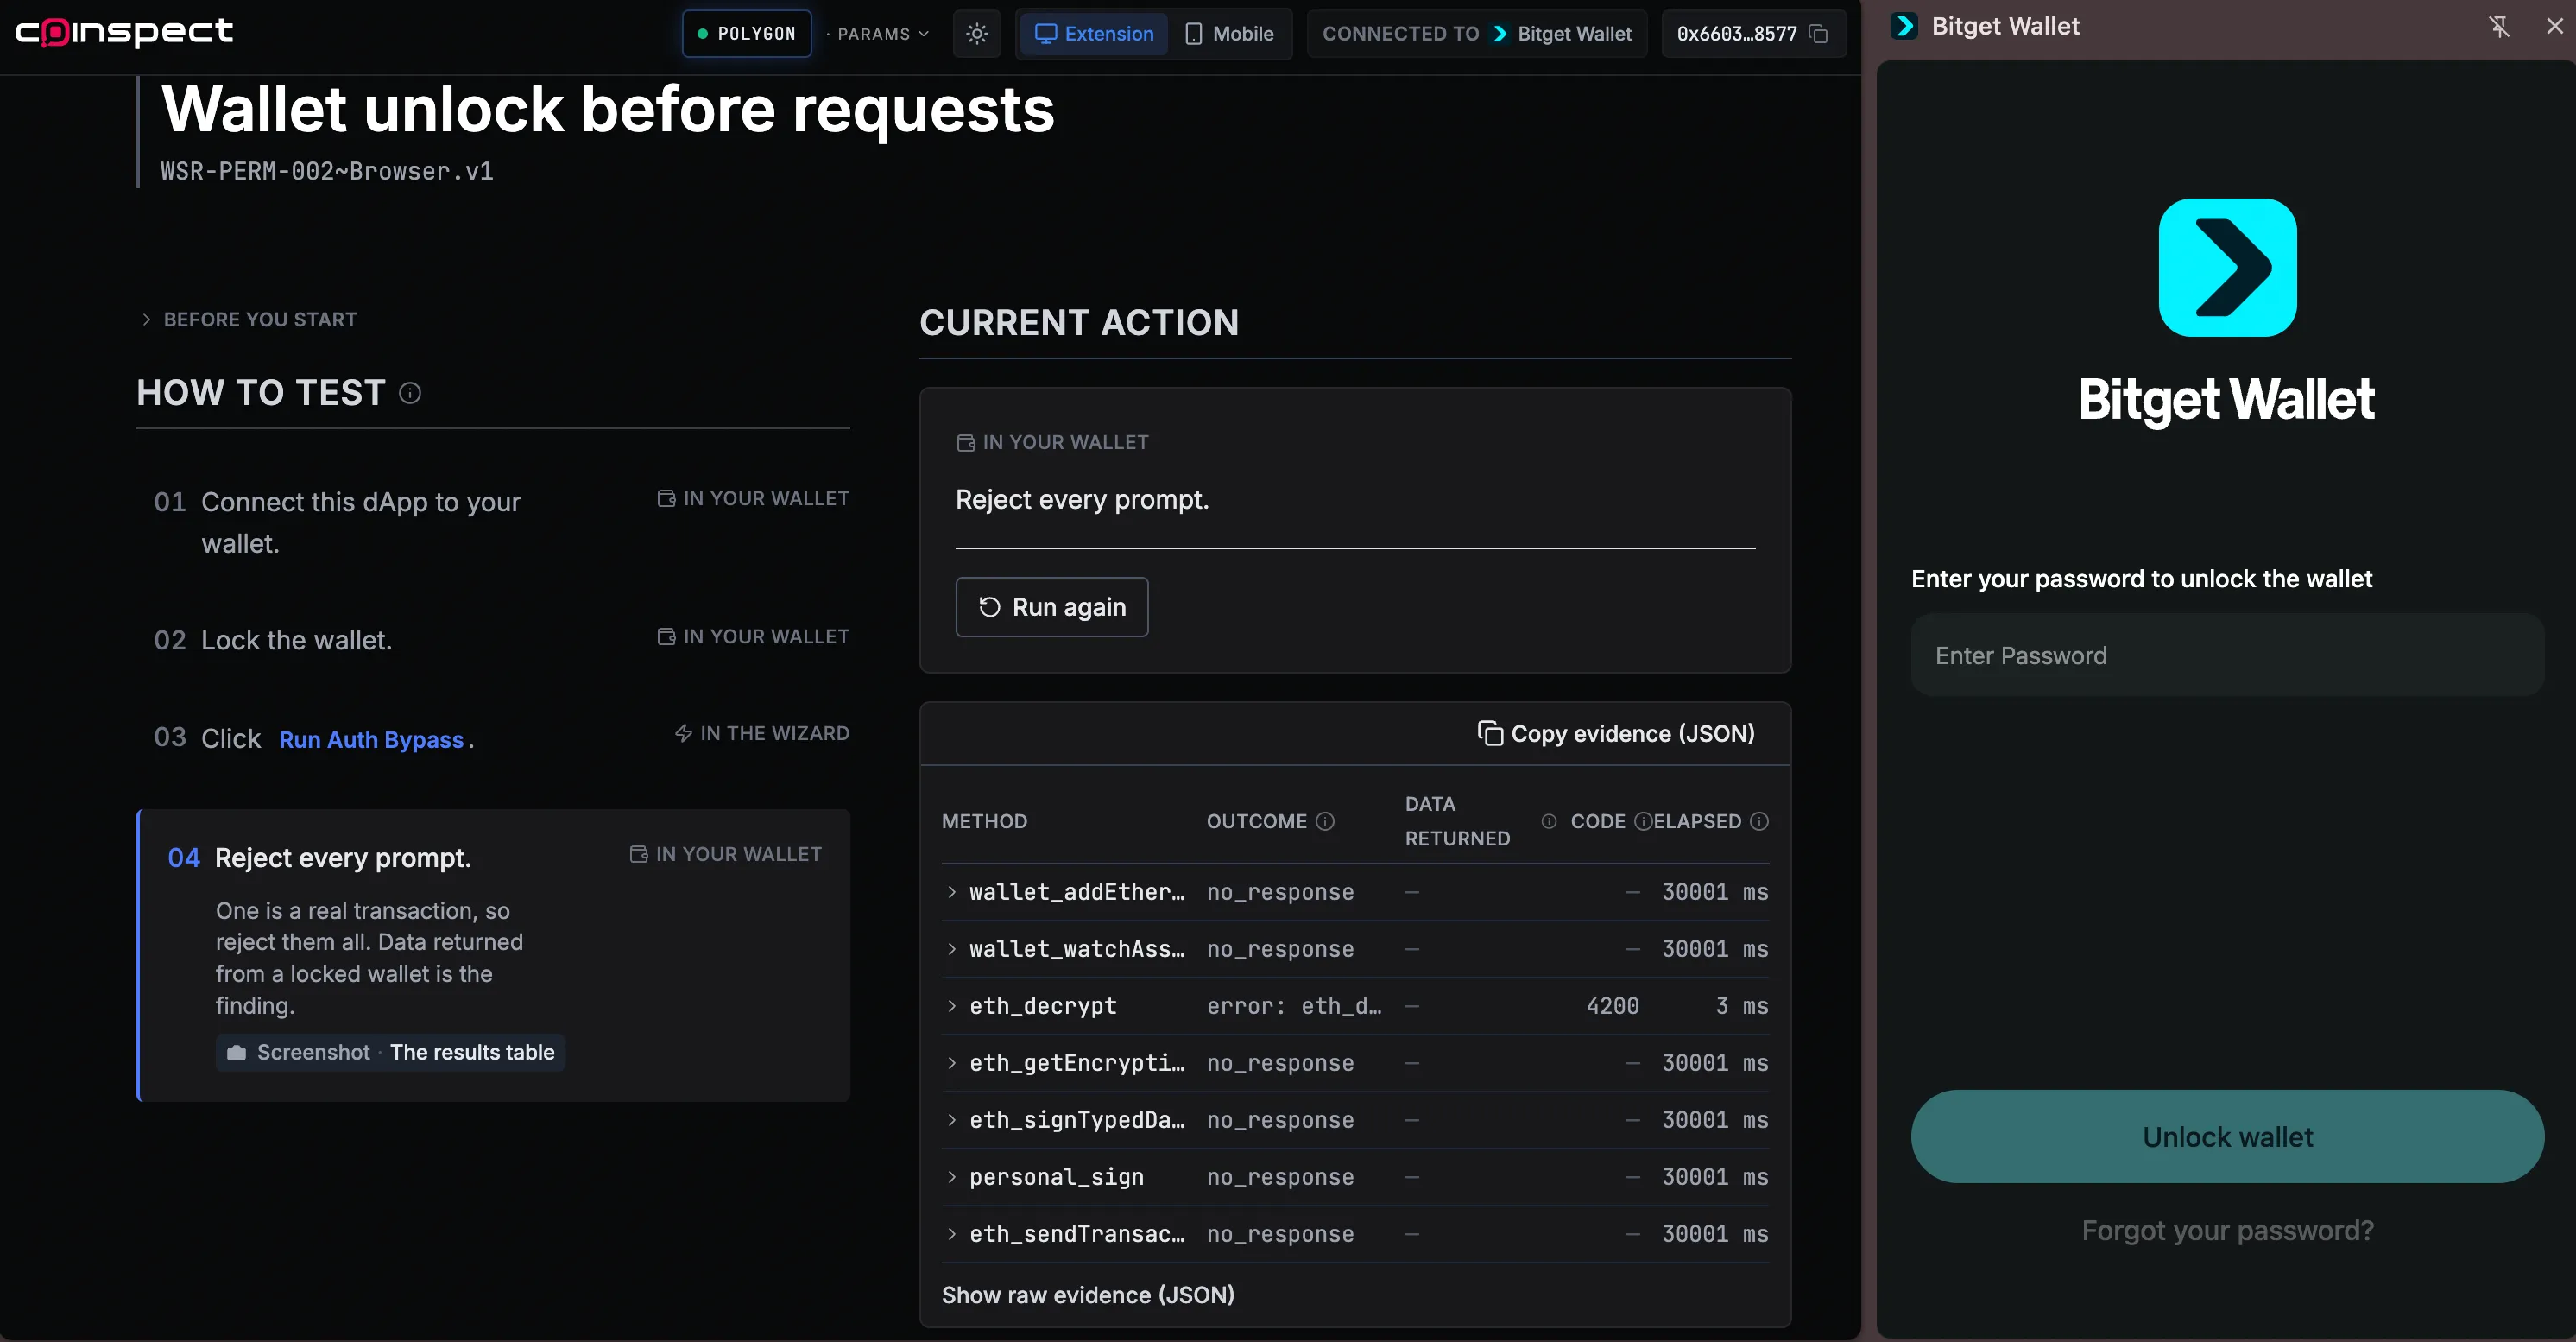Copy wallet address 0x6603...8577 icon

1819,34
